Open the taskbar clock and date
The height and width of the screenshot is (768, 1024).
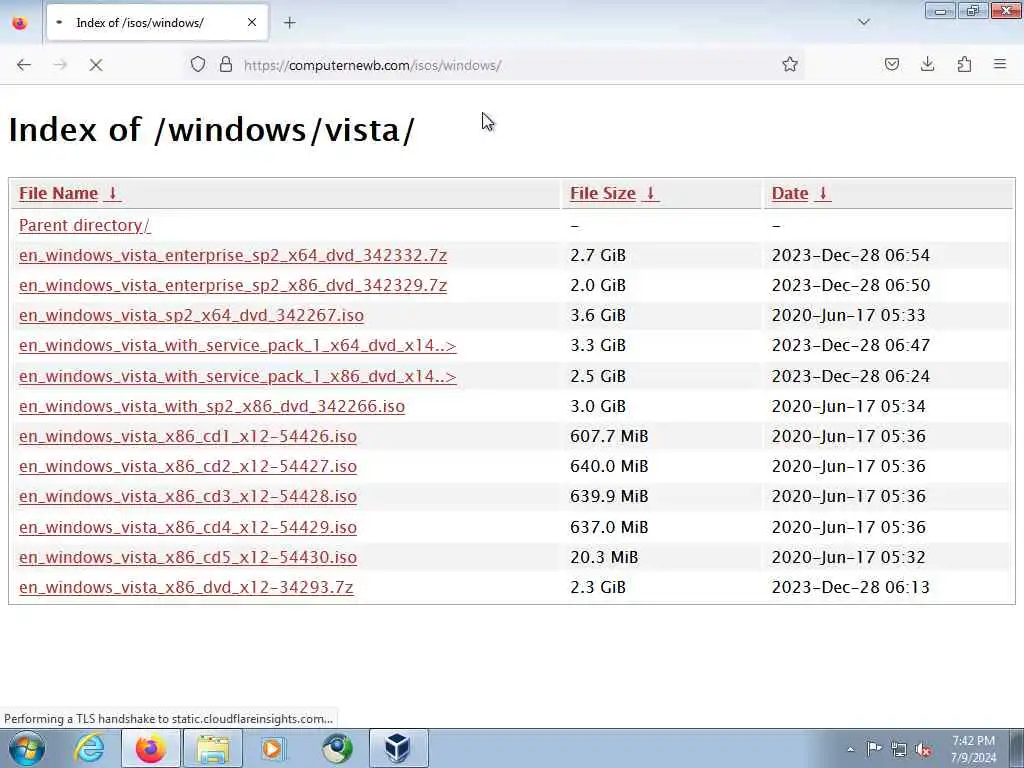tap(973, 749)
